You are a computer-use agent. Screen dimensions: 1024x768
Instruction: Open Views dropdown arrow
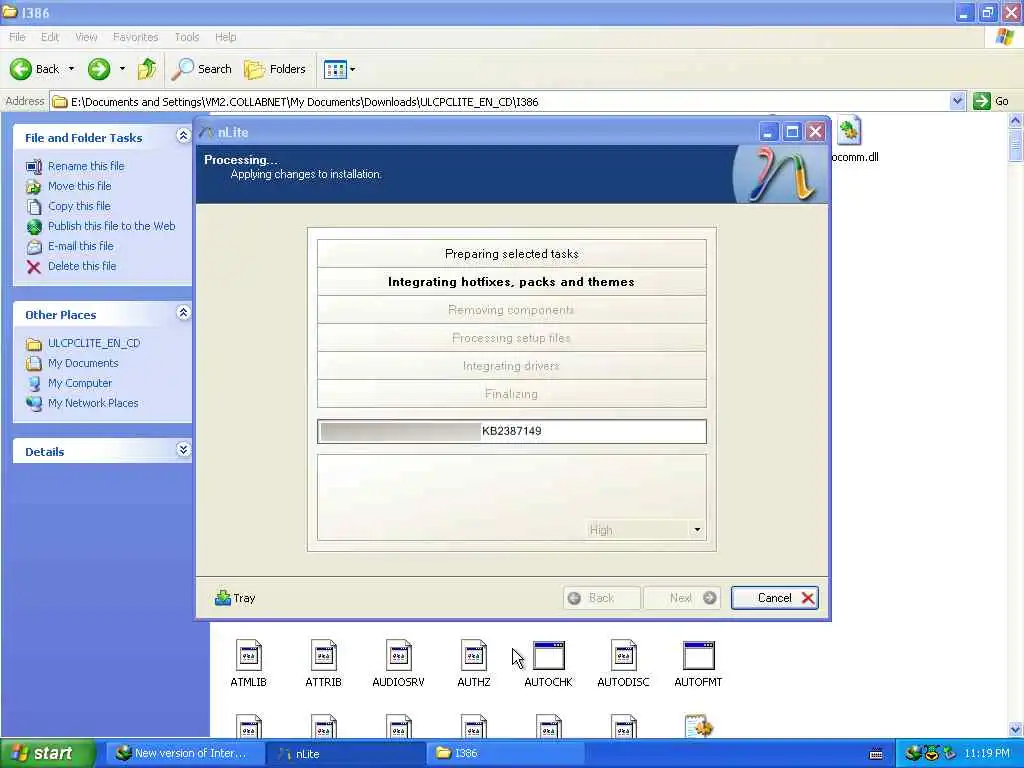tap(353, 69)
